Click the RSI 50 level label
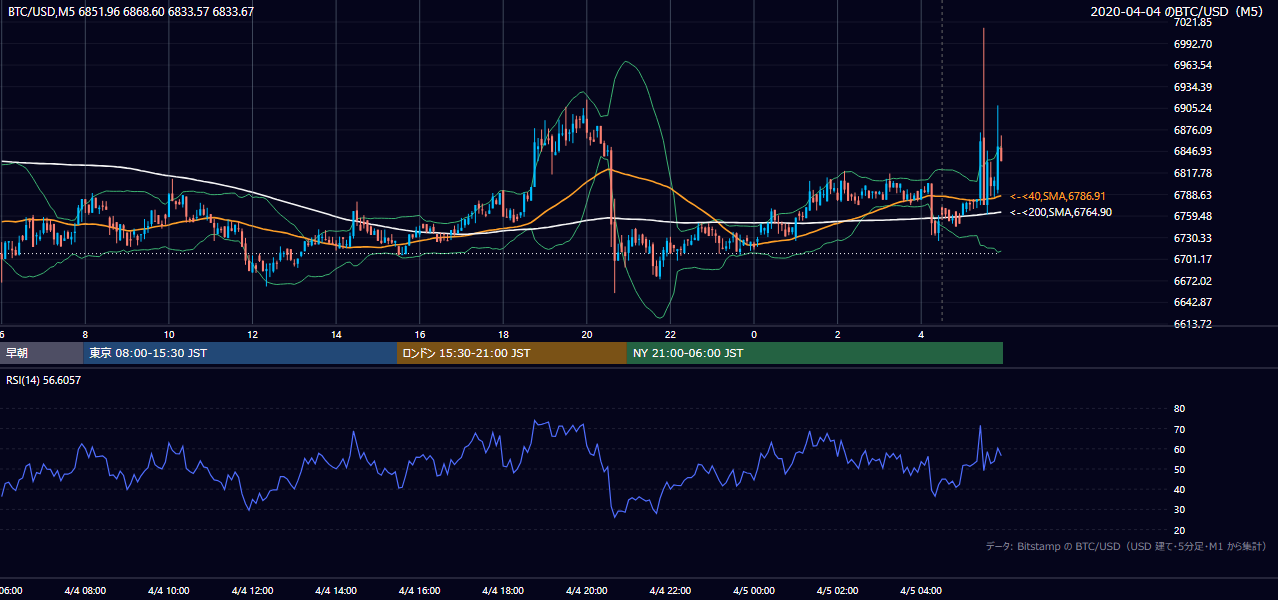The image size is (1278, 600). [x=1179, y=469]
